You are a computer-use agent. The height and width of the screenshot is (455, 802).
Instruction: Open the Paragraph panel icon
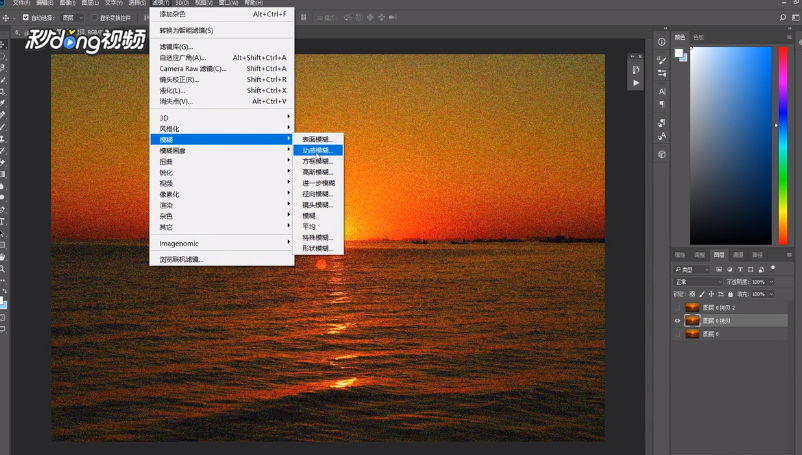662,104
